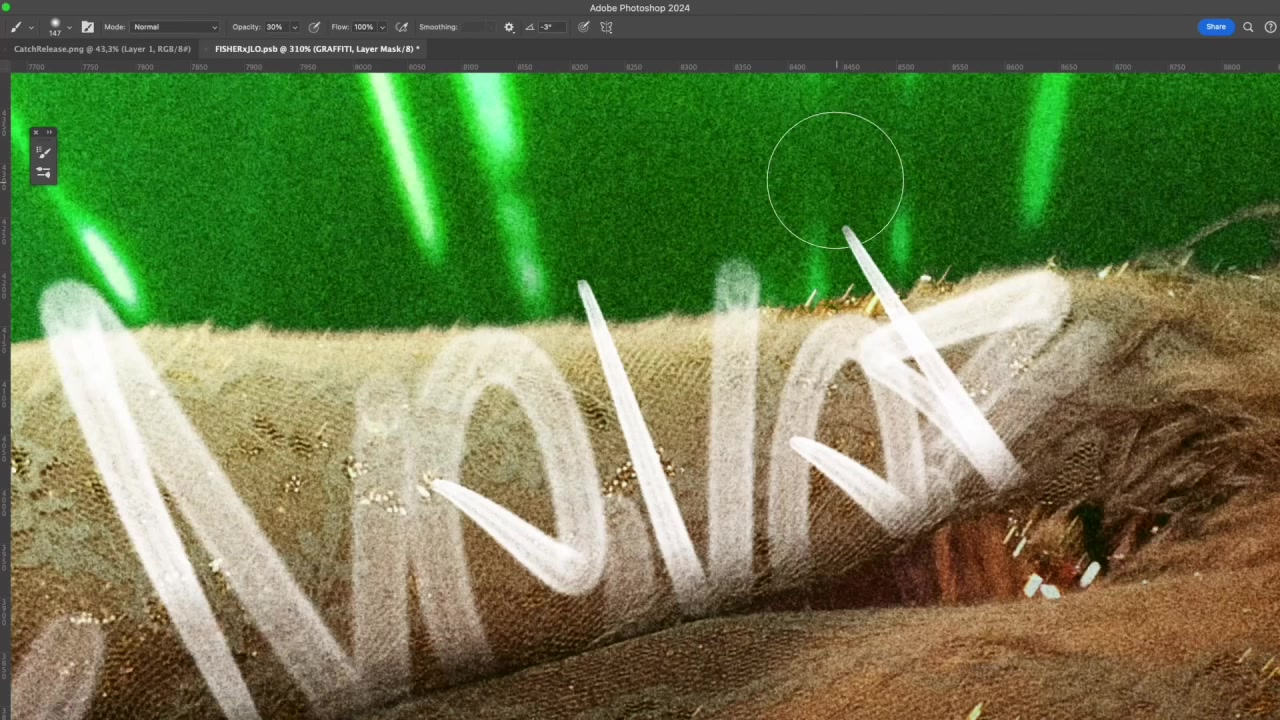Open the Opacity slider dropdown arrow
Viewport: 1280px width, 720px height.
click(x=295, y=28)
